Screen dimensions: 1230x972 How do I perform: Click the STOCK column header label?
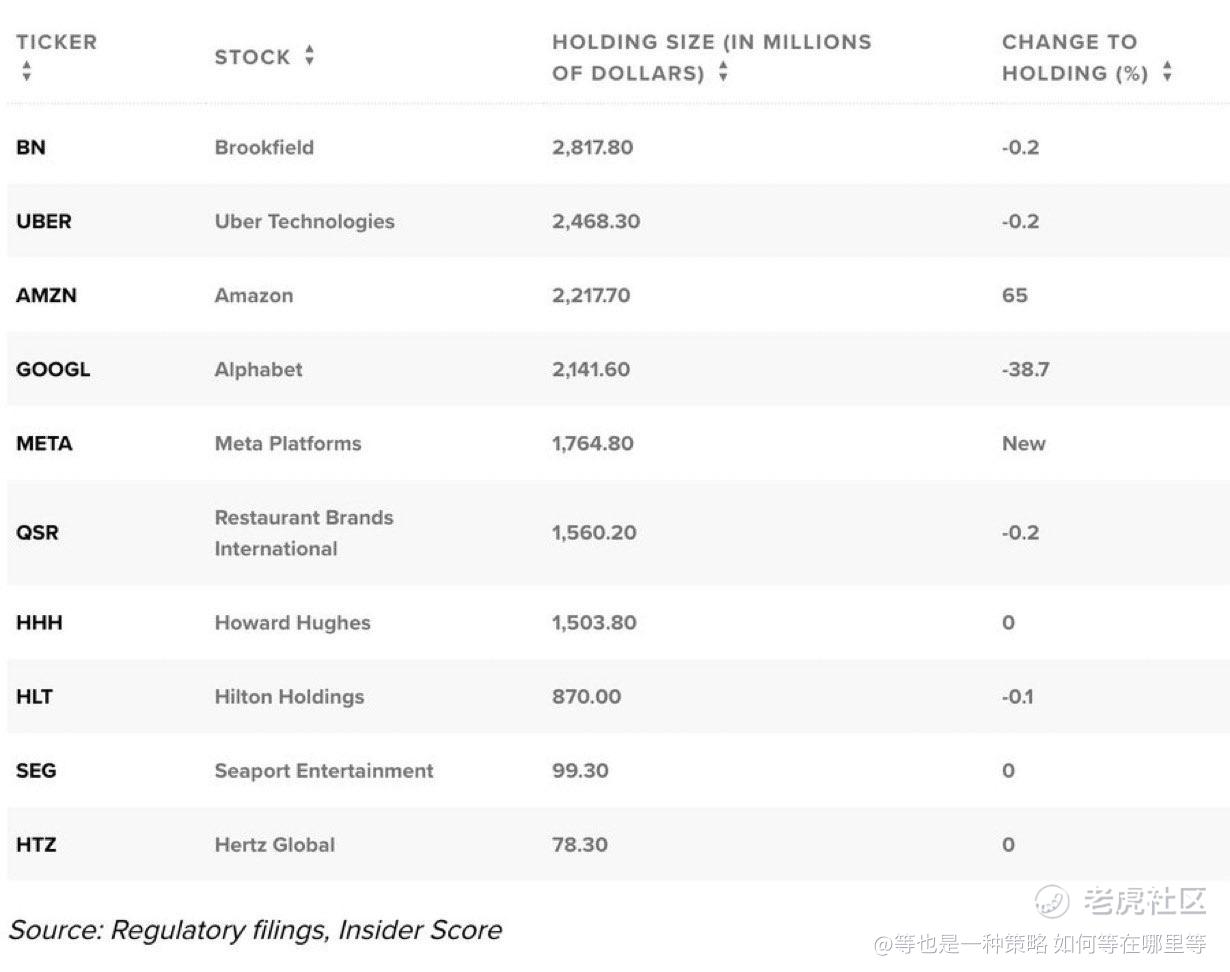coord(252,57)
